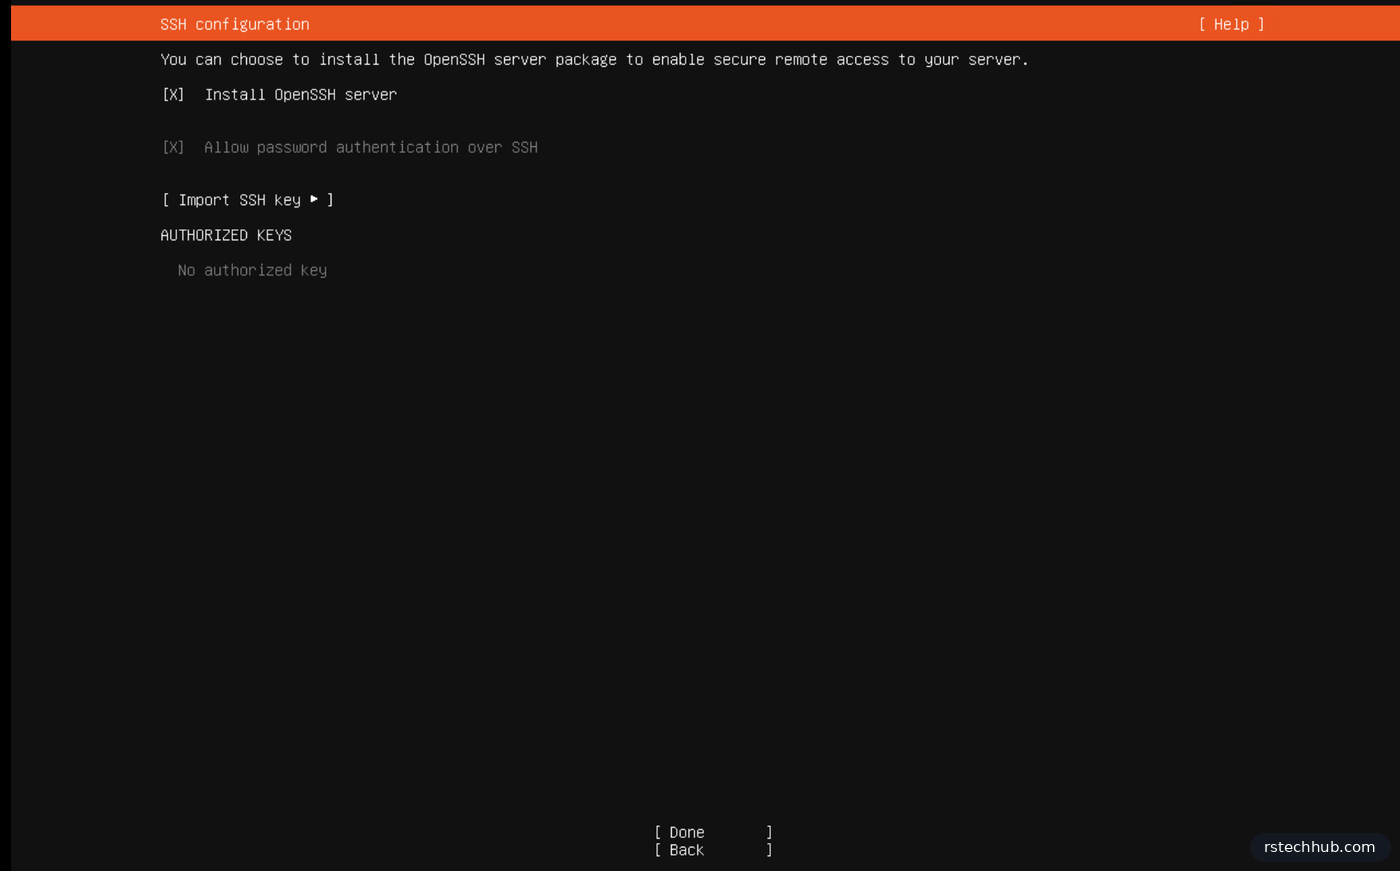Click the Back button
This screenshot has width=1400, height=871.
tap(713, 850)
